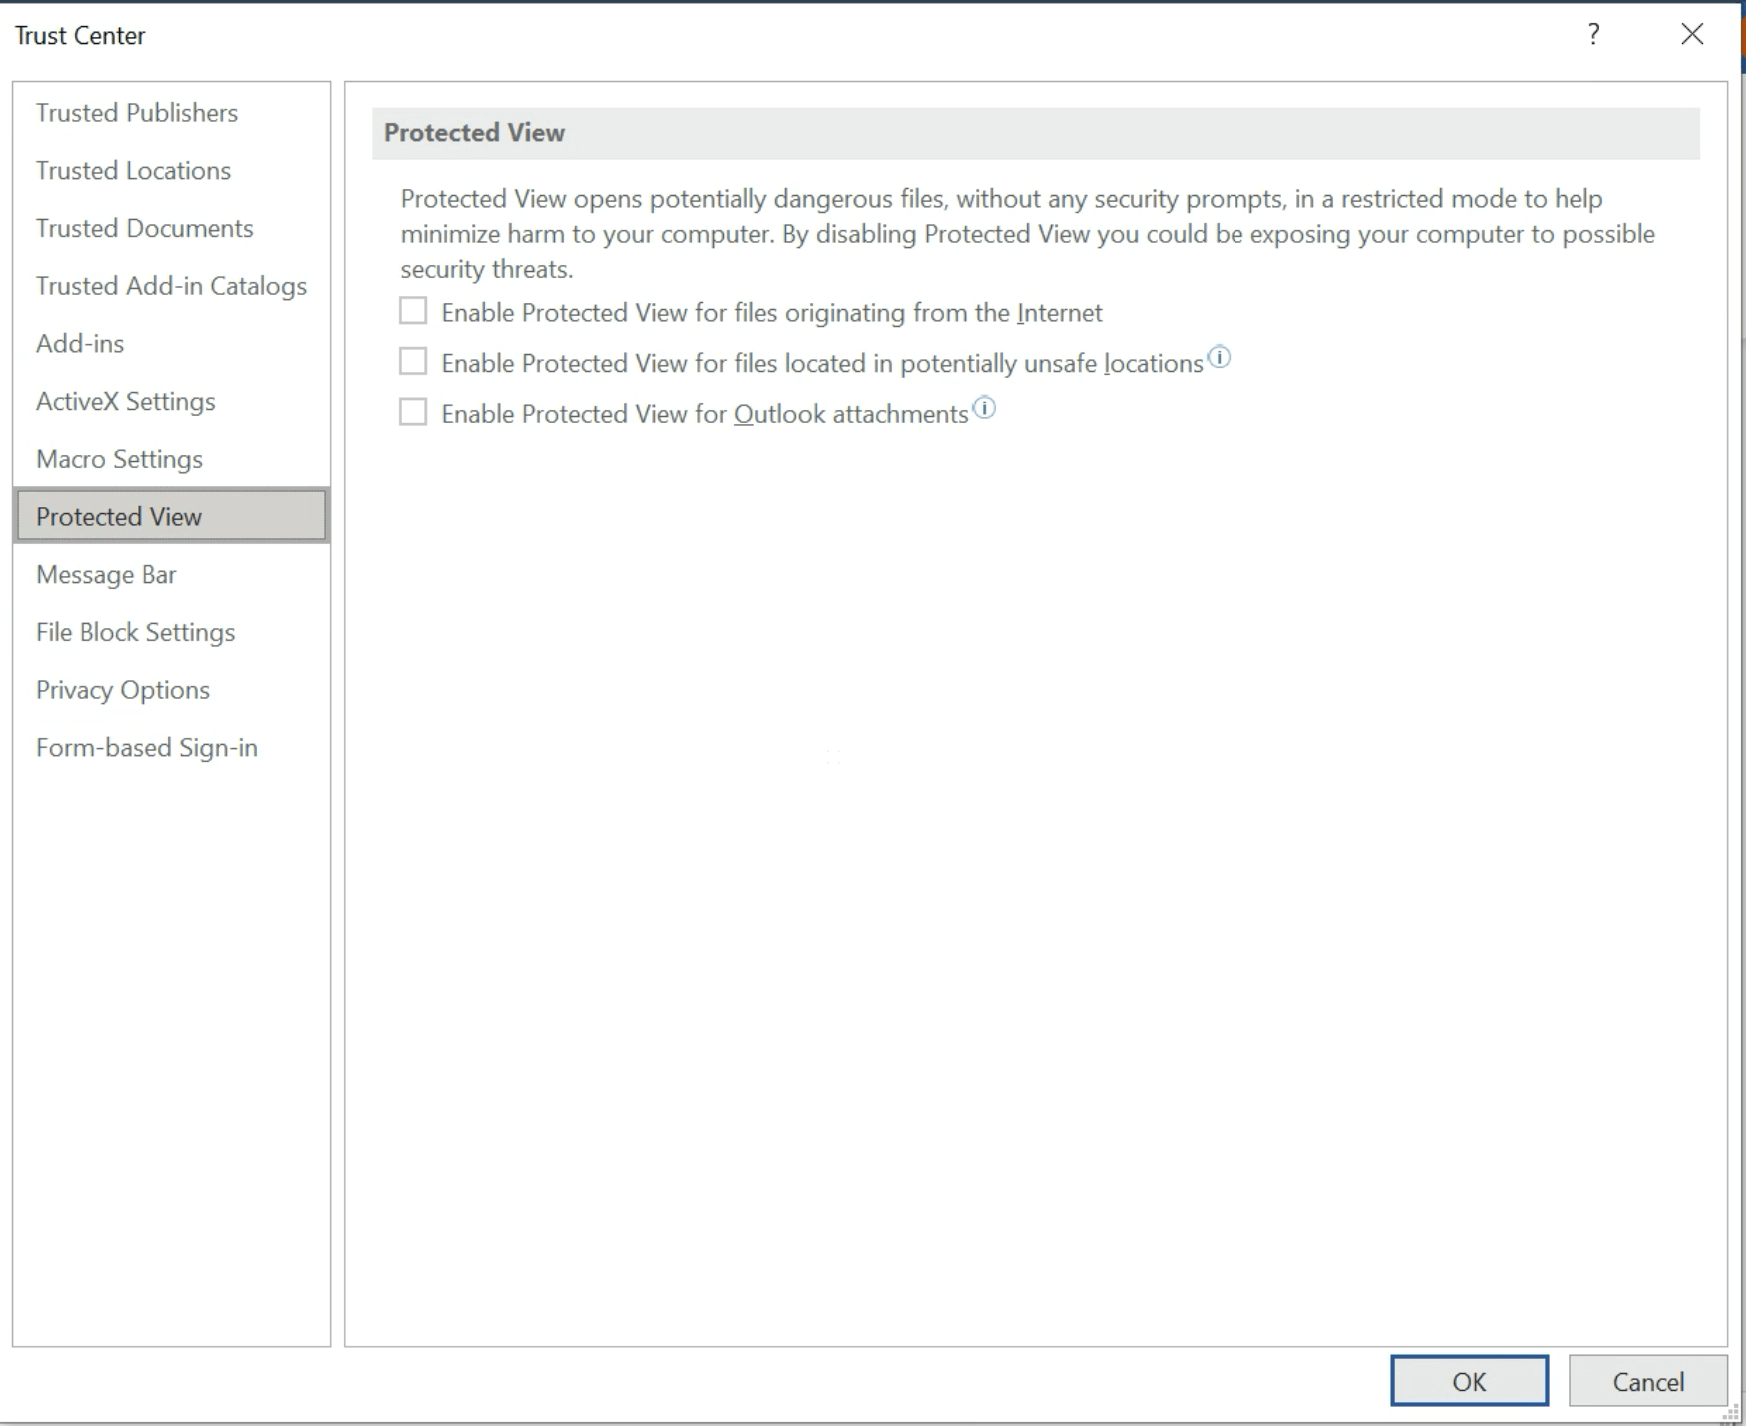Select the Protected View category
The width and height of the screenshot is (1746, 1426).
(x=171, y=516)
